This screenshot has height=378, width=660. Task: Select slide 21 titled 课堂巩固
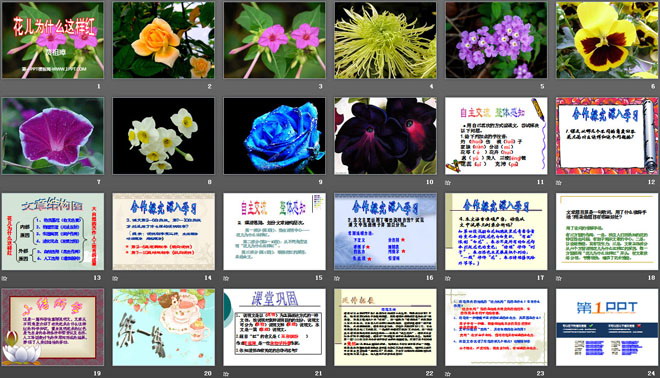coord(274,327)
